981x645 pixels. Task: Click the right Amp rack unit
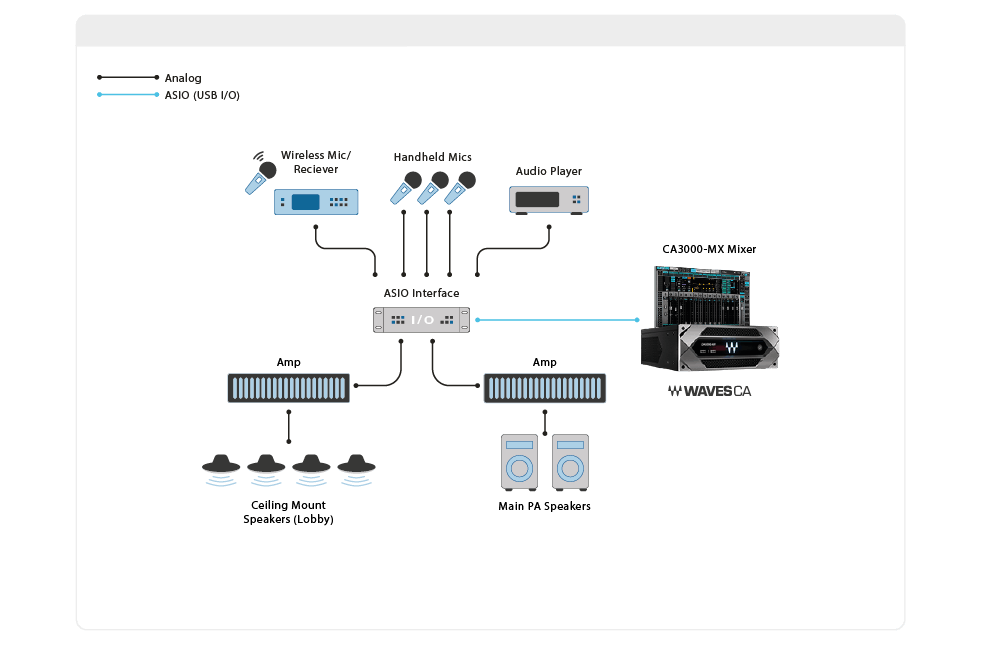pos(544,388)
